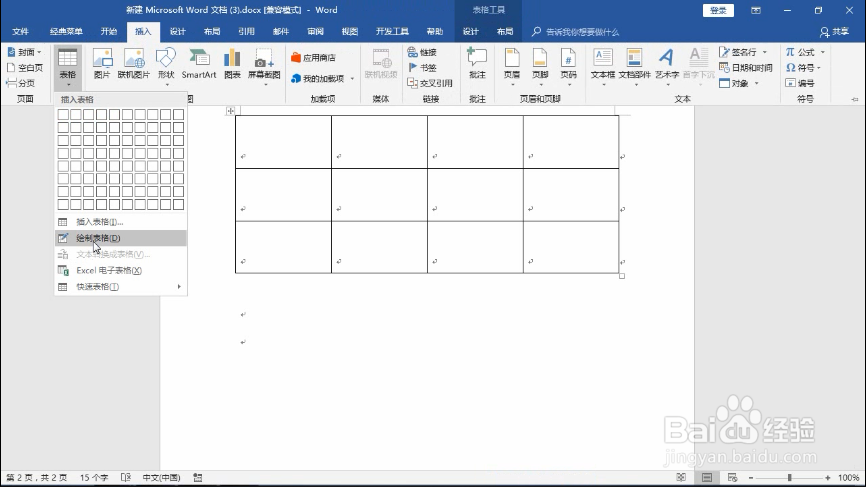866x487 pixels.
Task: Click page indicator 第2页,共2页
Action: (x=36, y=478)
